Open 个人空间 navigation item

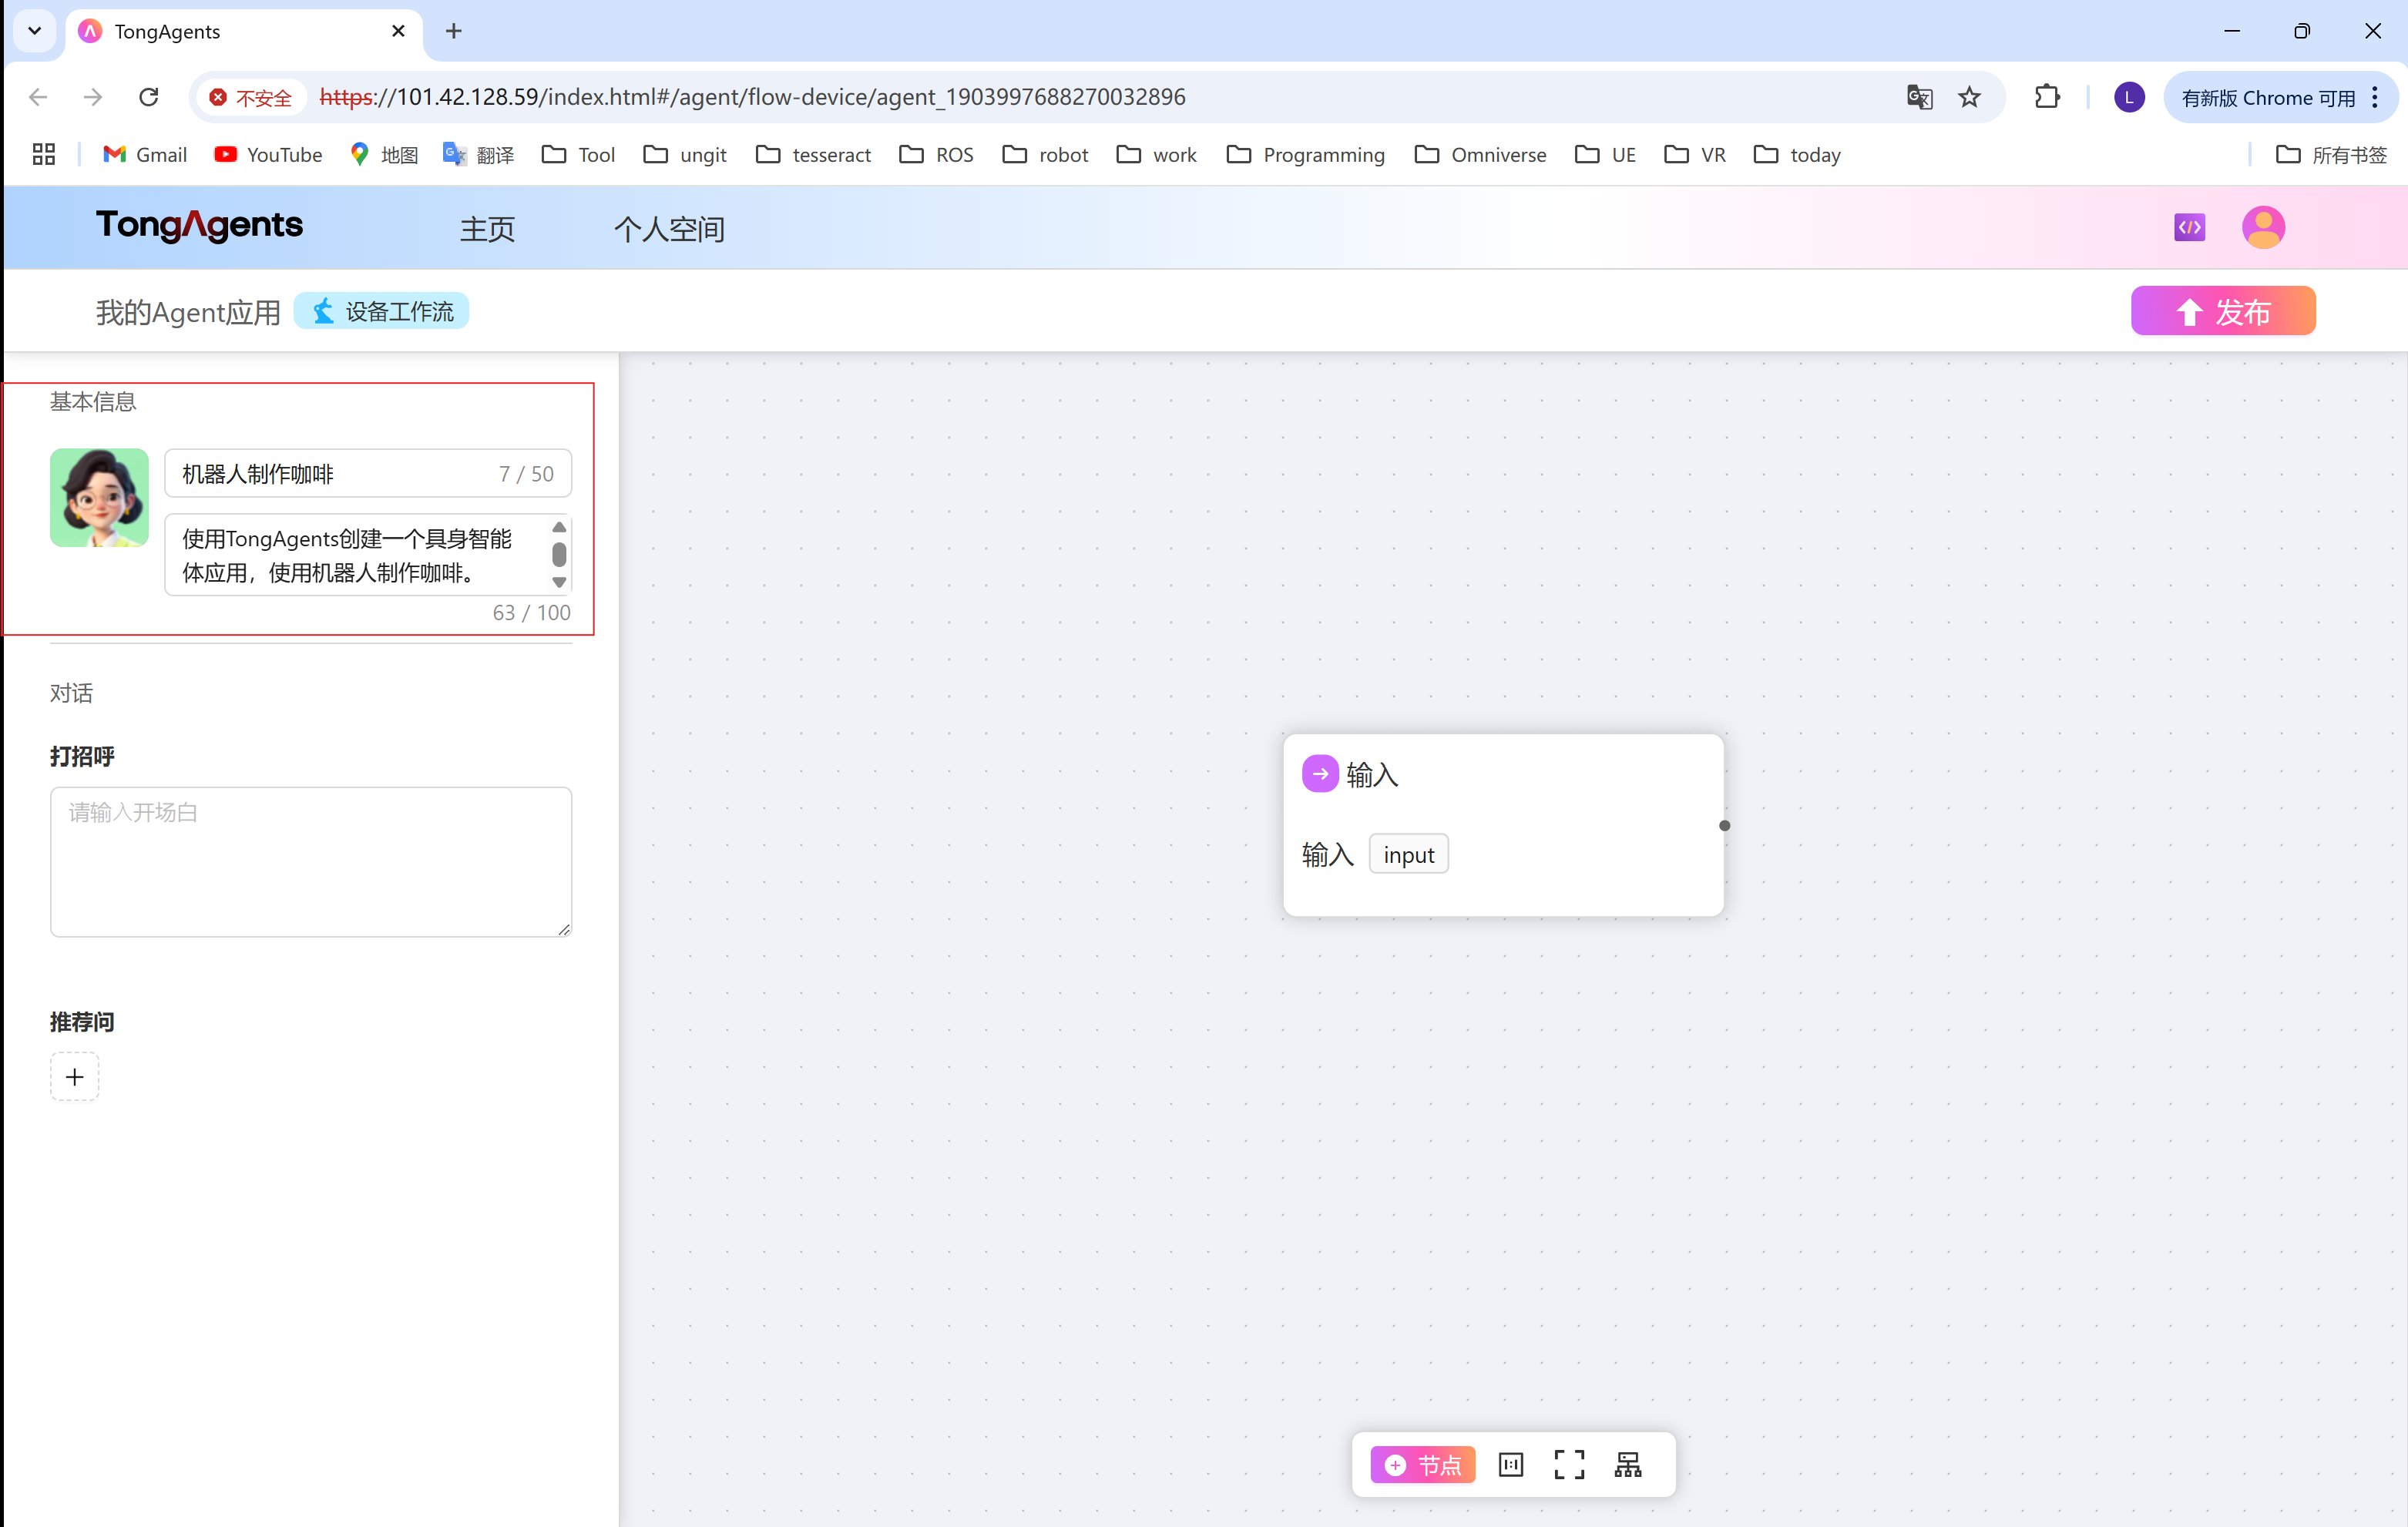(668, 229)
